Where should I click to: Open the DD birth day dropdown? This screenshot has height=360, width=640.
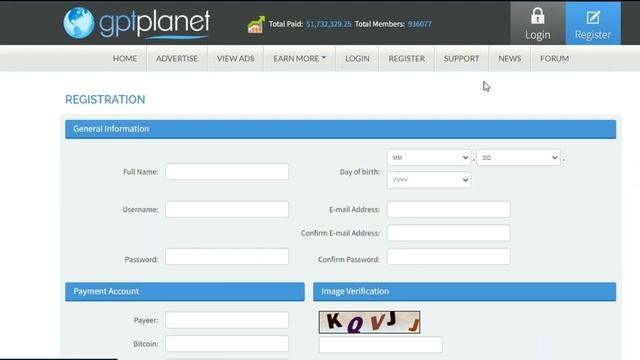pos(518,158)
